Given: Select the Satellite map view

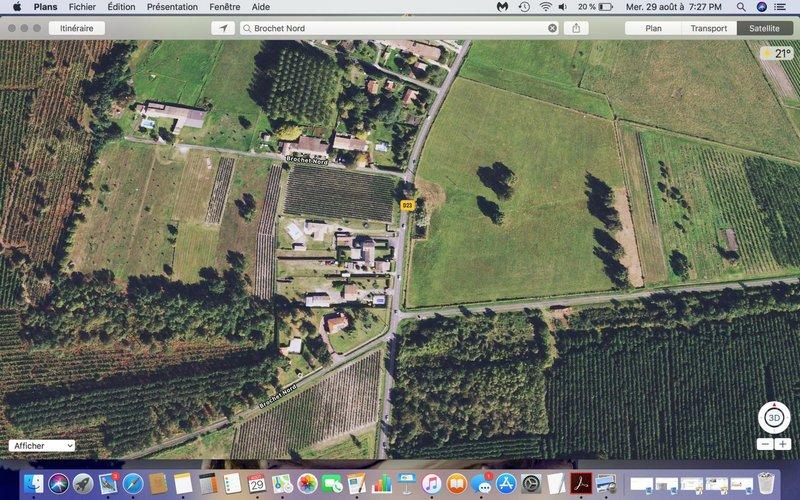Looking at the screenshot, I should point(764,28).
